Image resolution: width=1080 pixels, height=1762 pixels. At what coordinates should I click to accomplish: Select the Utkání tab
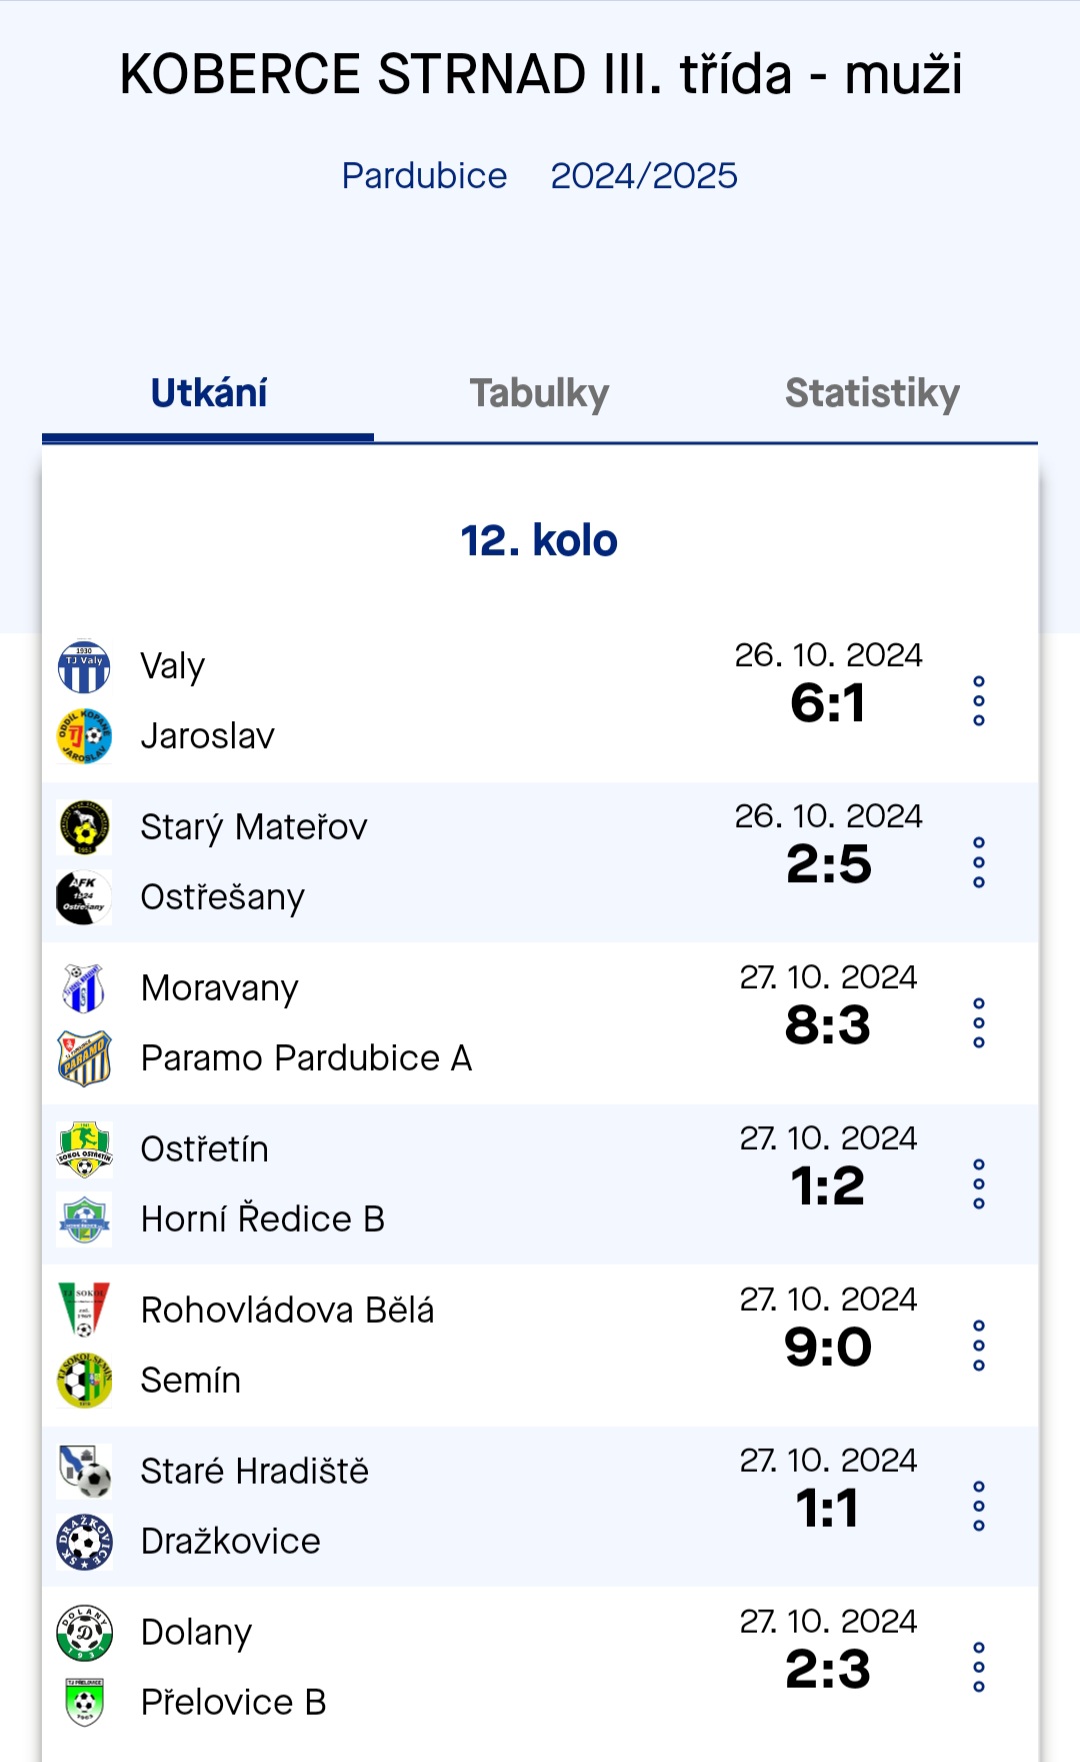pyautogui.click(x=208, y=394)
